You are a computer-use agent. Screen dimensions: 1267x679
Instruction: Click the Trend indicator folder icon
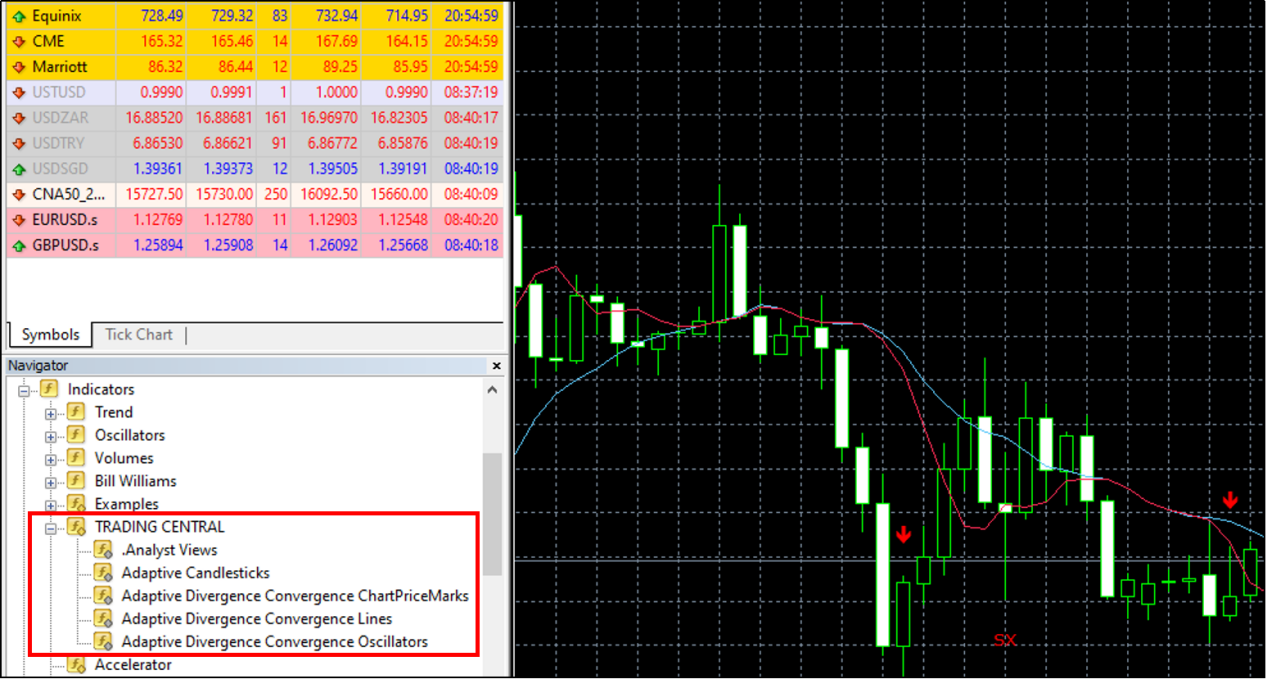pyautogui.click(x=76, y=412)
